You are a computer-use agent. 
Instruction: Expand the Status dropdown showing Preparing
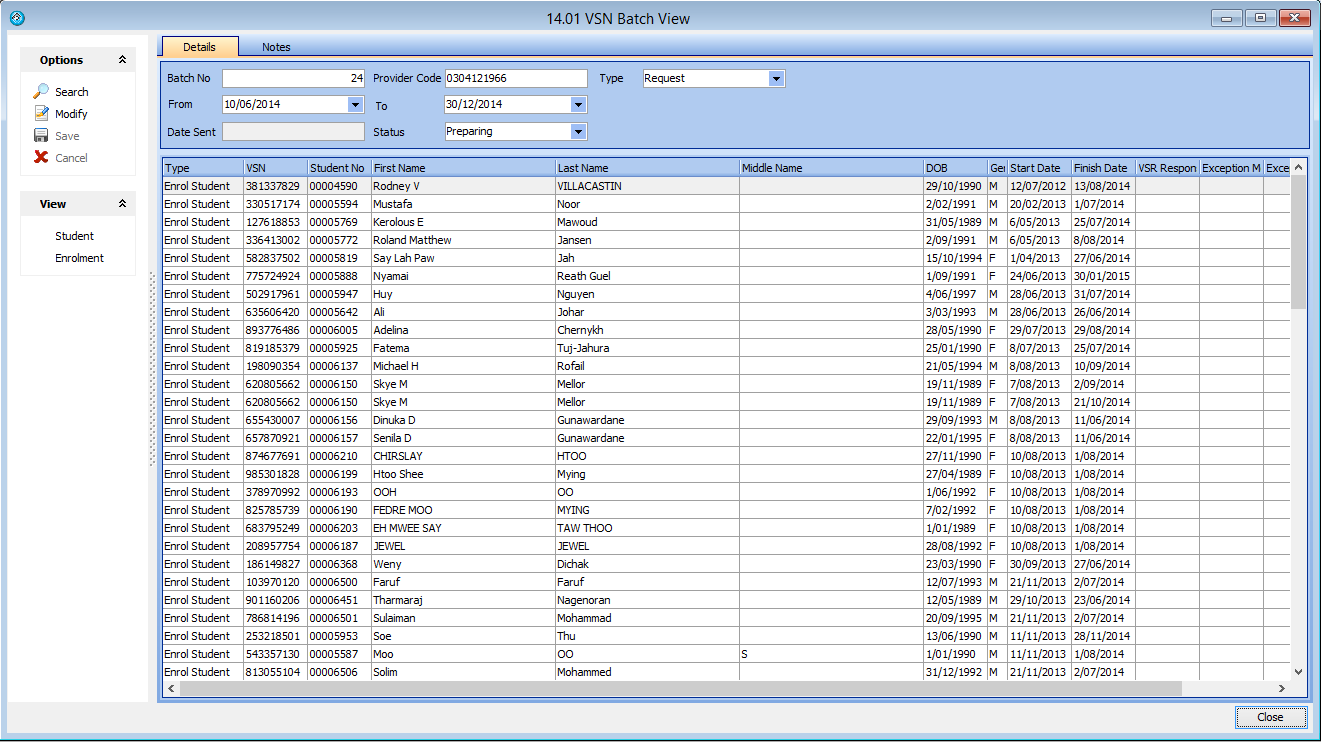[577, 132]
